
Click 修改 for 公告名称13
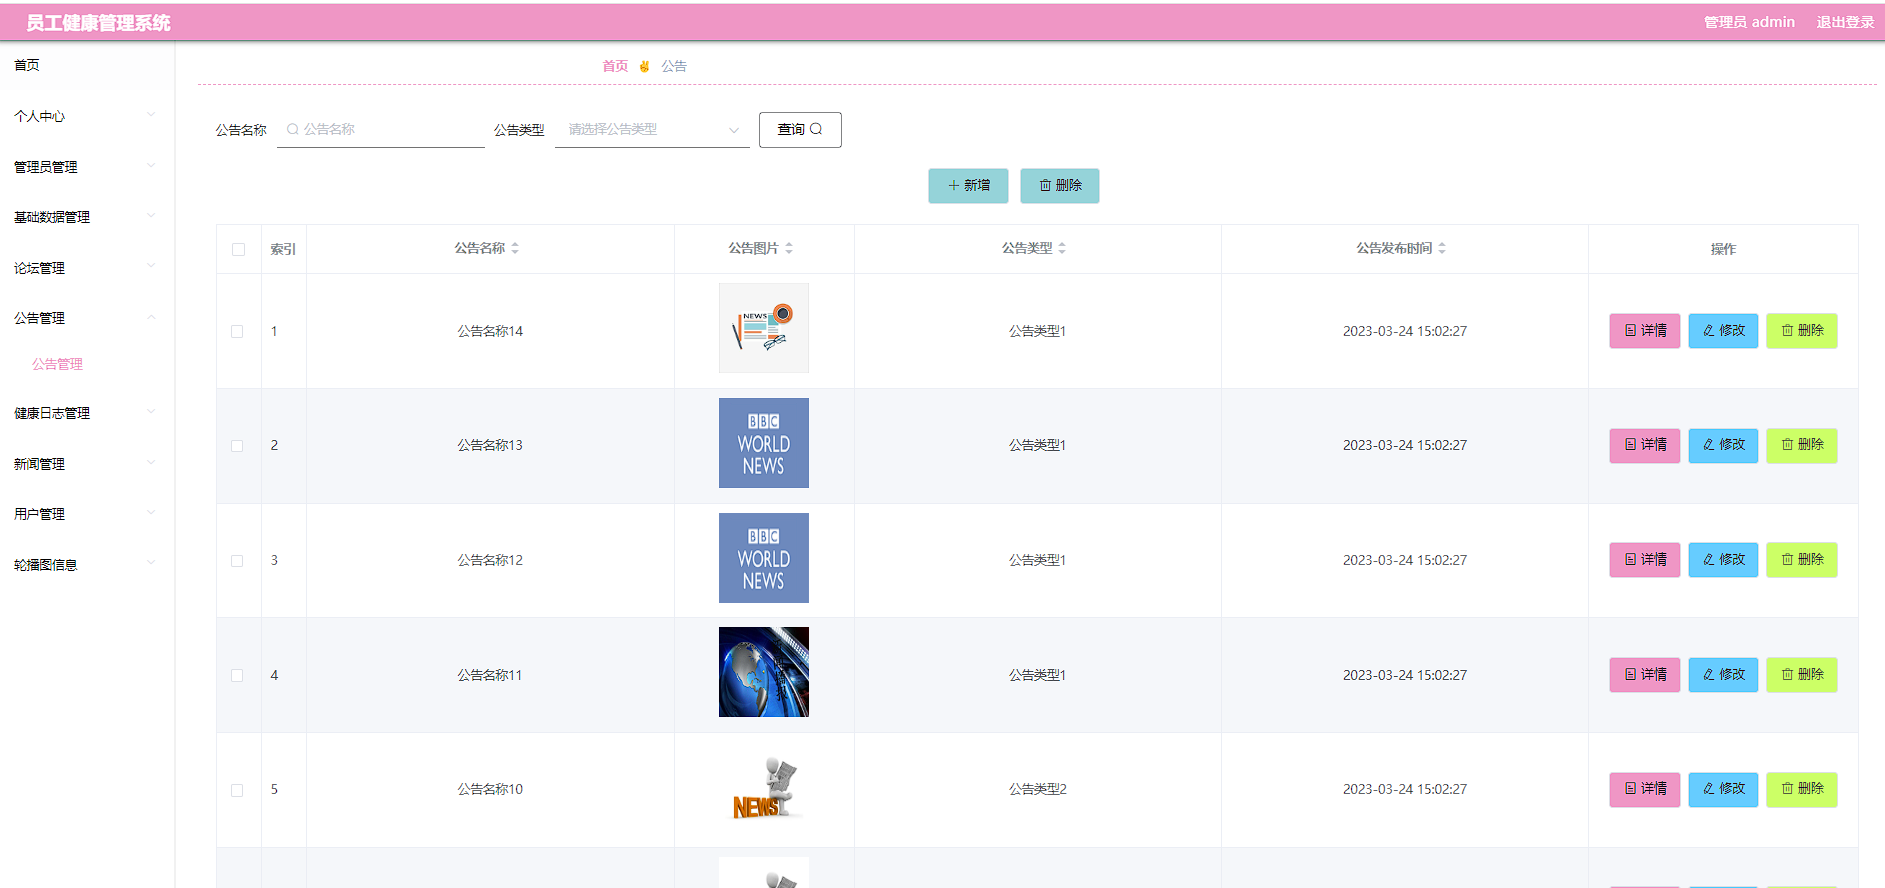[1723, 445]
